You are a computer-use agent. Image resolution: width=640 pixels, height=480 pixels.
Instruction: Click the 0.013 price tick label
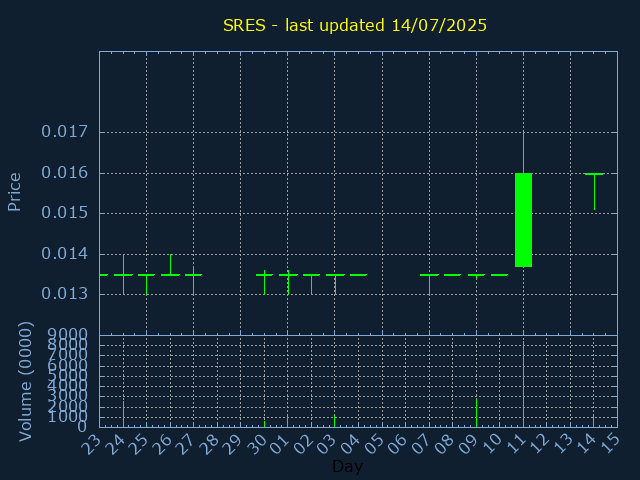(64, 293)
